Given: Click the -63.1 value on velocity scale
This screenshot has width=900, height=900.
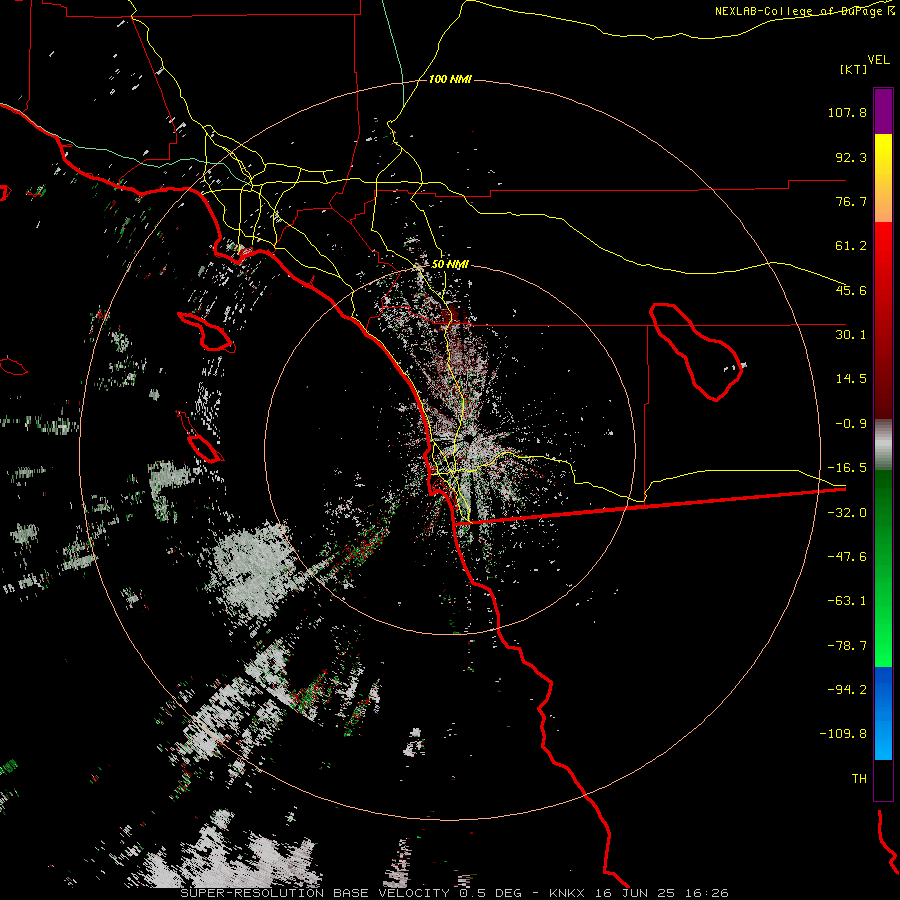Looking at the screenshot, I should click(x=847, y=601).
